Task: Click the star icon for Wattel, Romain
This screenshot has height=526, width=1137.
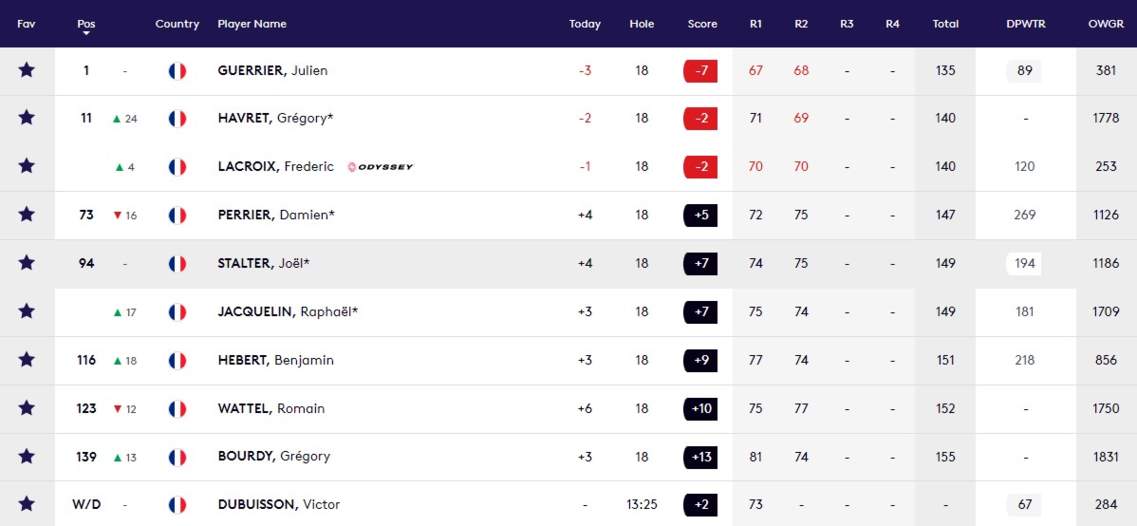Action: click(27, 408)
